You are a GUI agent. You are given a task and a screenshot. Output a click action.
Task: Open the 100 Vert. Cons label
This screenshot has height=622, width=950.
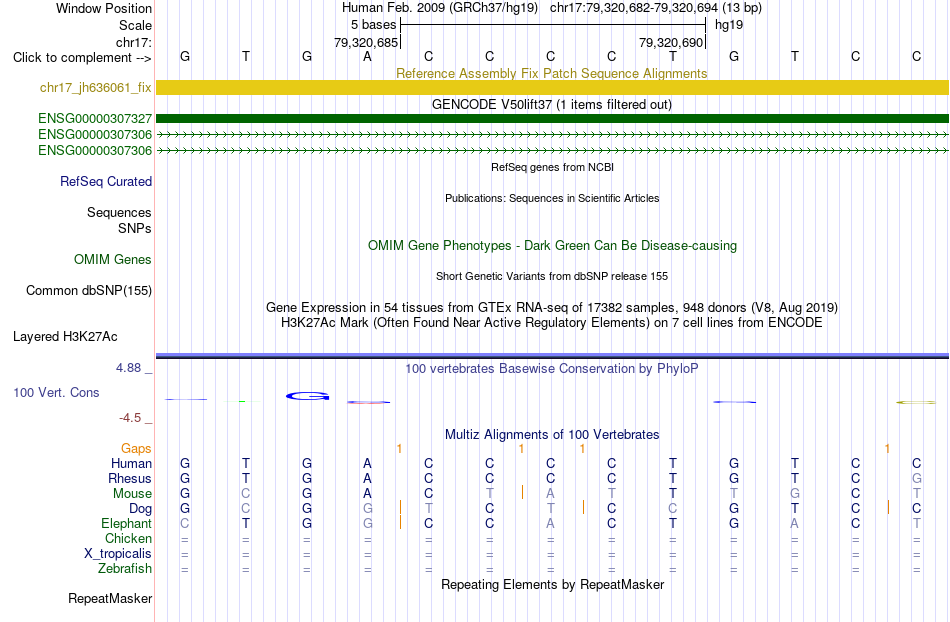click(56, 392)
